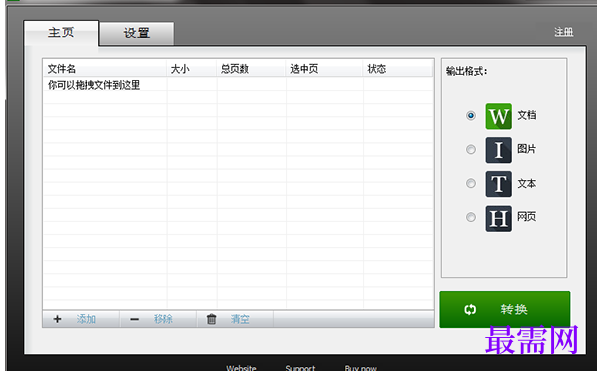Click the 图片 format label
The height and width of the screenshot is (371, 597).
(527, 149)
